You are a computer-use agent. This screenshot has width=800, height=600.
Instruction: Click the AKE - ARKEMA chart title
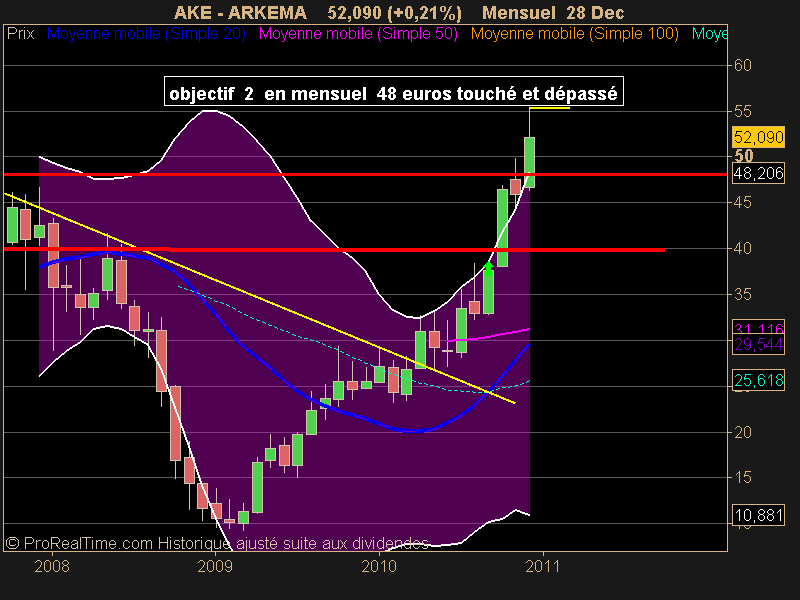240,12
